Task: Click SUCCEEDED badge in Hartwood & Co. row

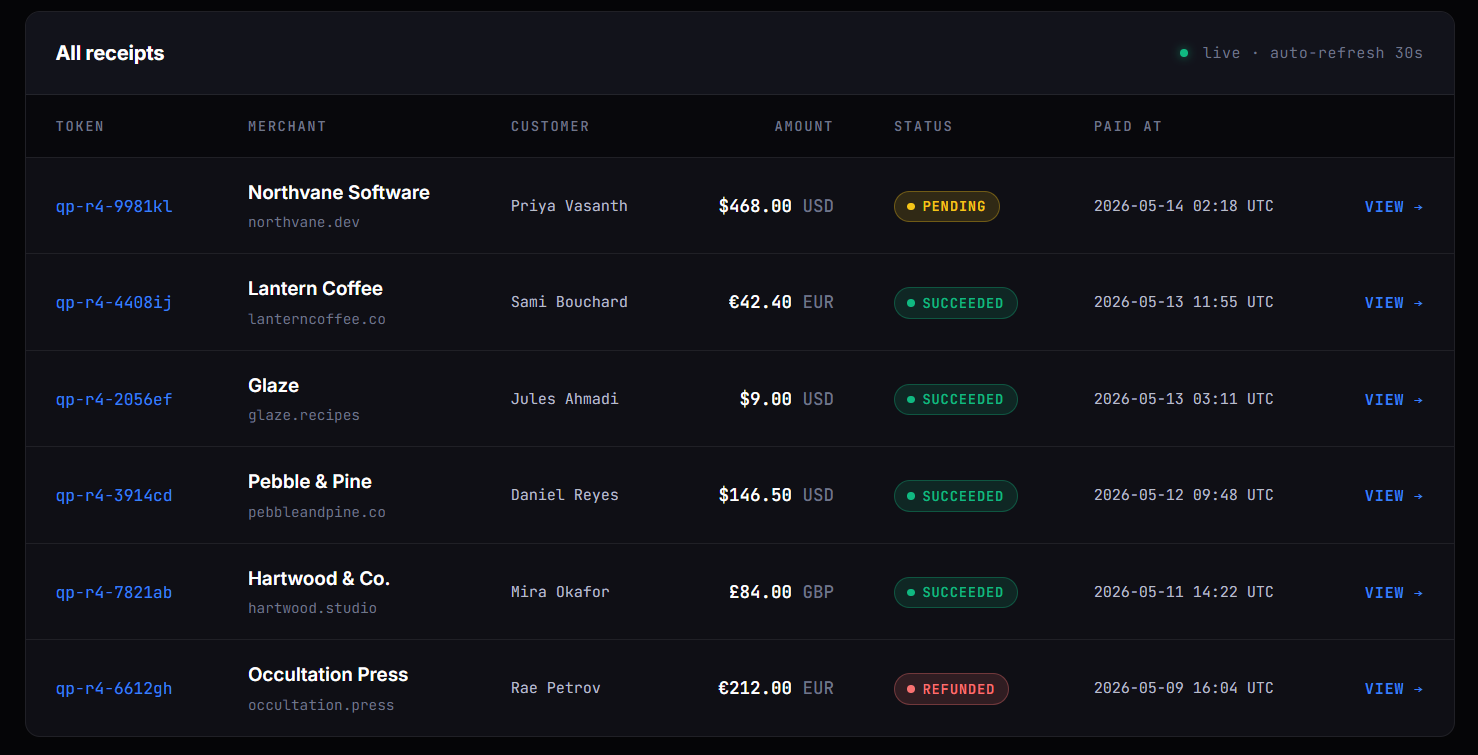Action: coord(955,593)
